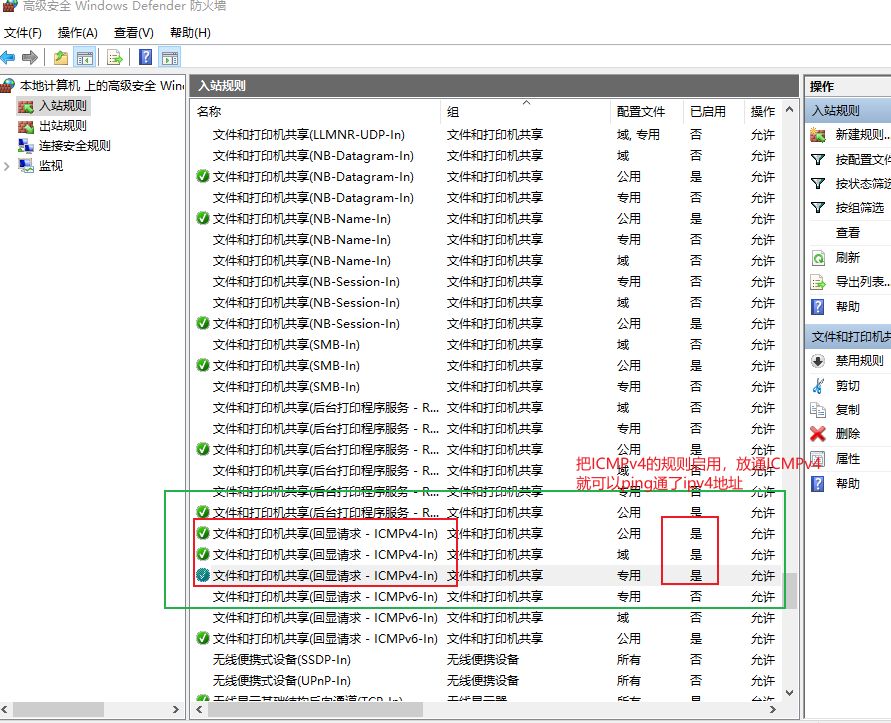Open 连接安全规则 in the left tree
Image resolution: width=891 pixels, height=723 pixels.
74,146
